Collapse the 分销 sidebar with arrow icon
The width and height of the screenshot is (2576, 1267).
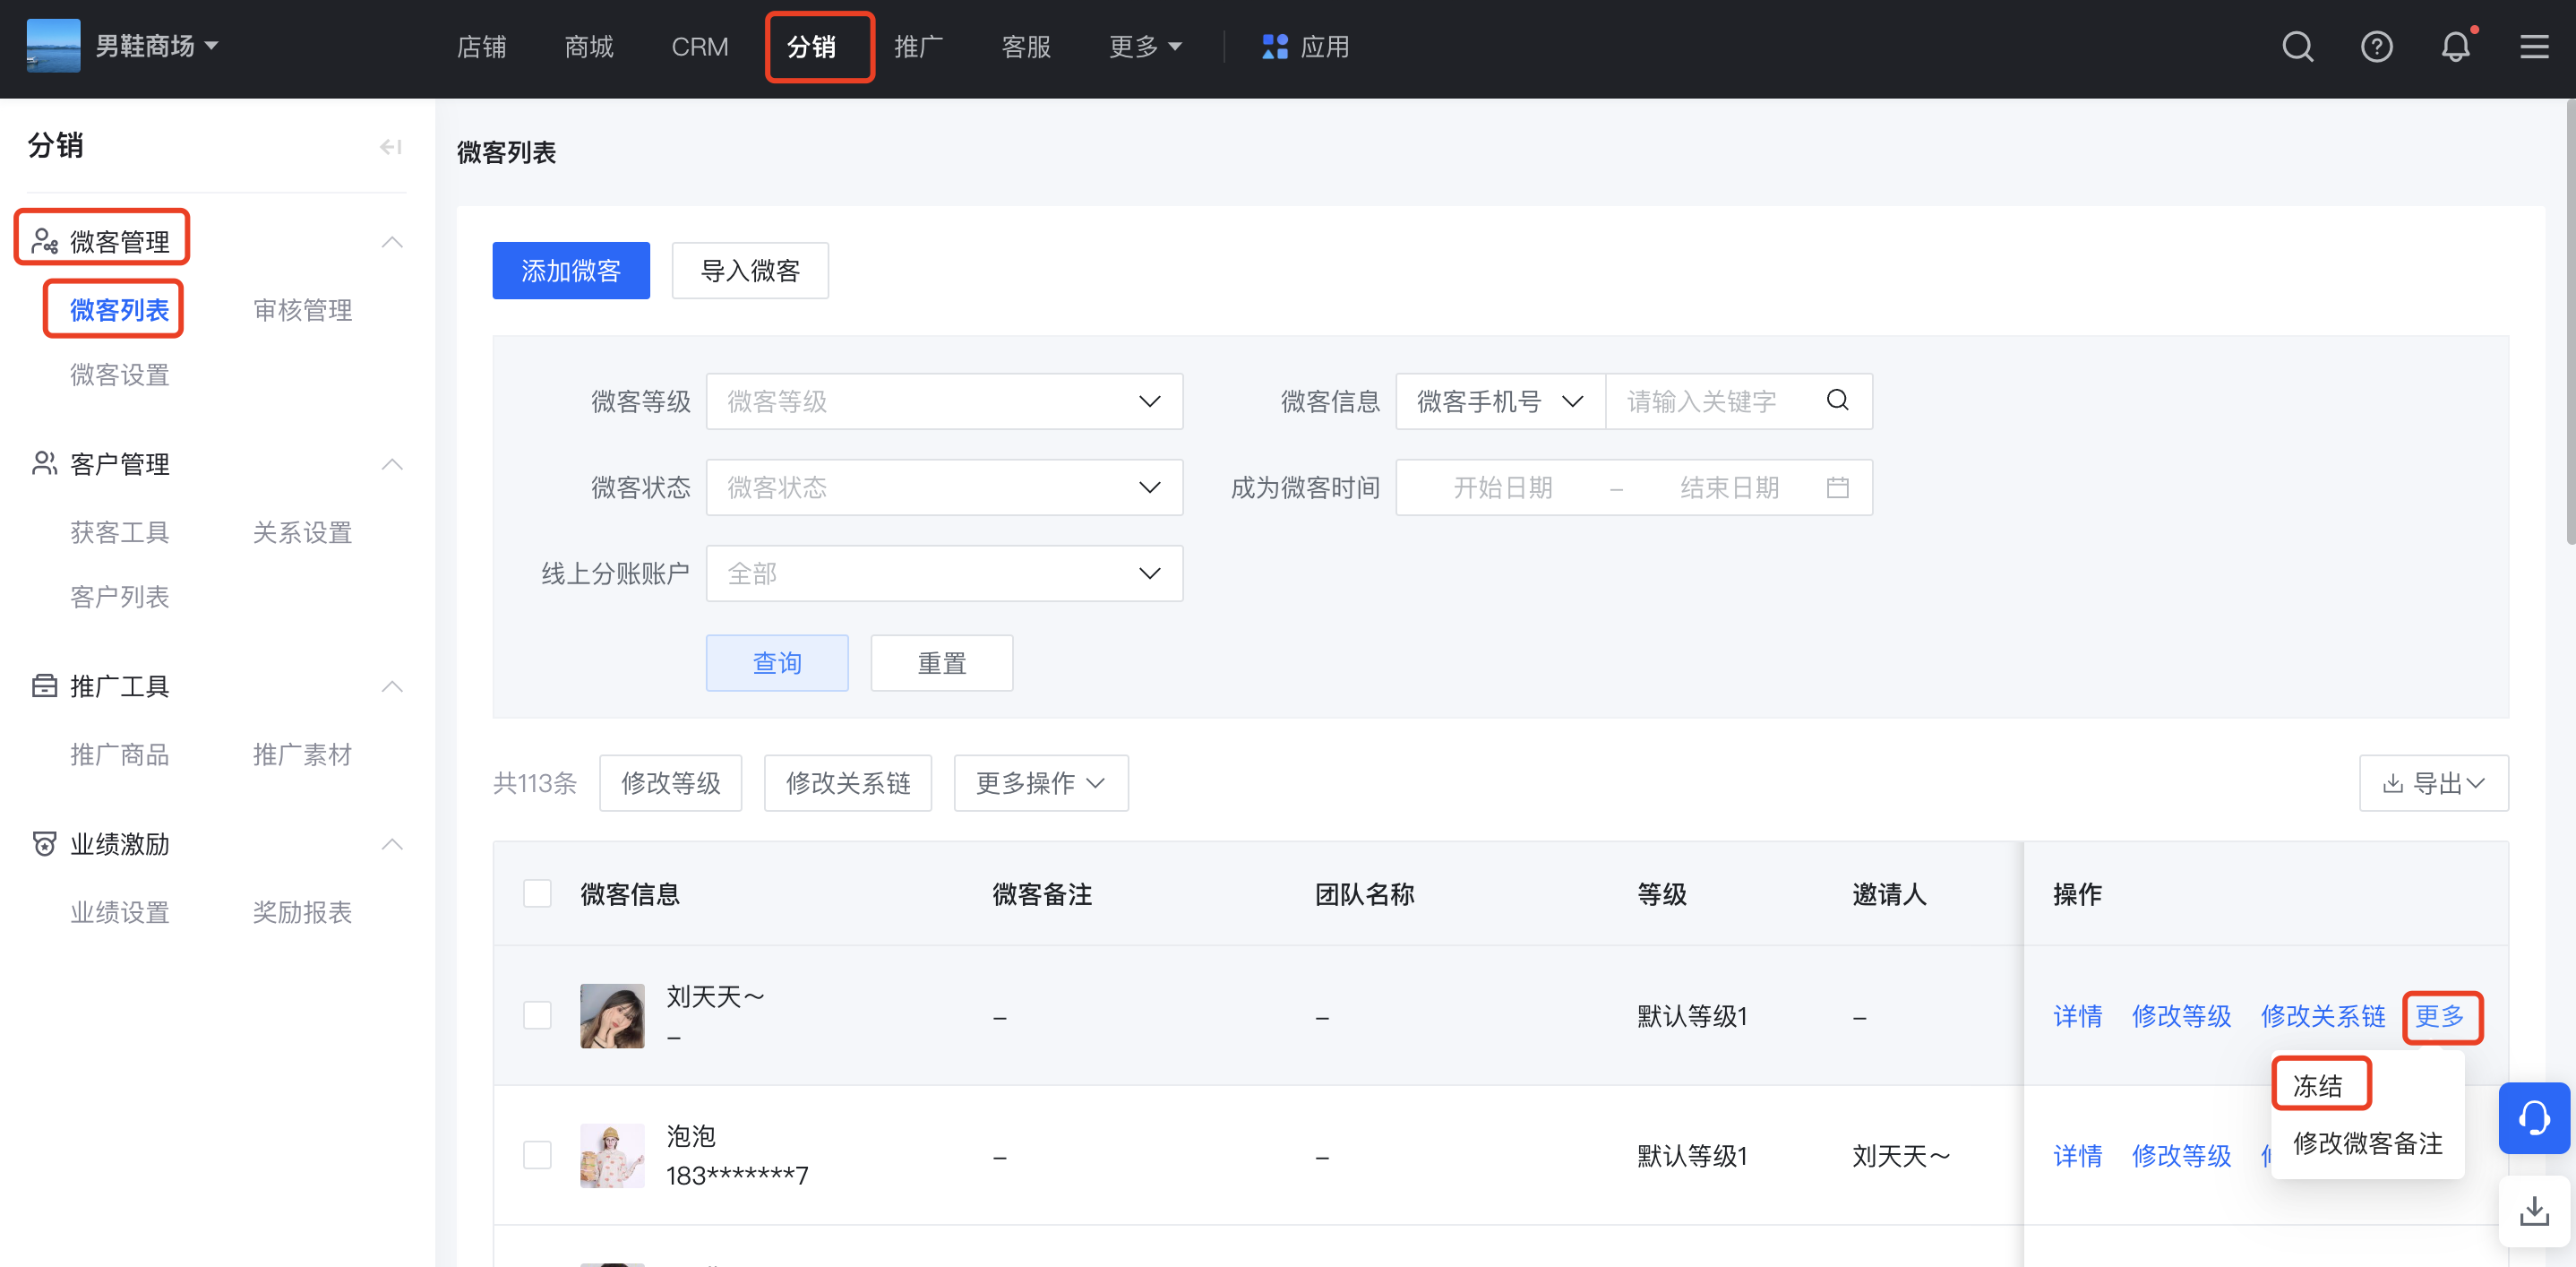[x=391, y=147]
